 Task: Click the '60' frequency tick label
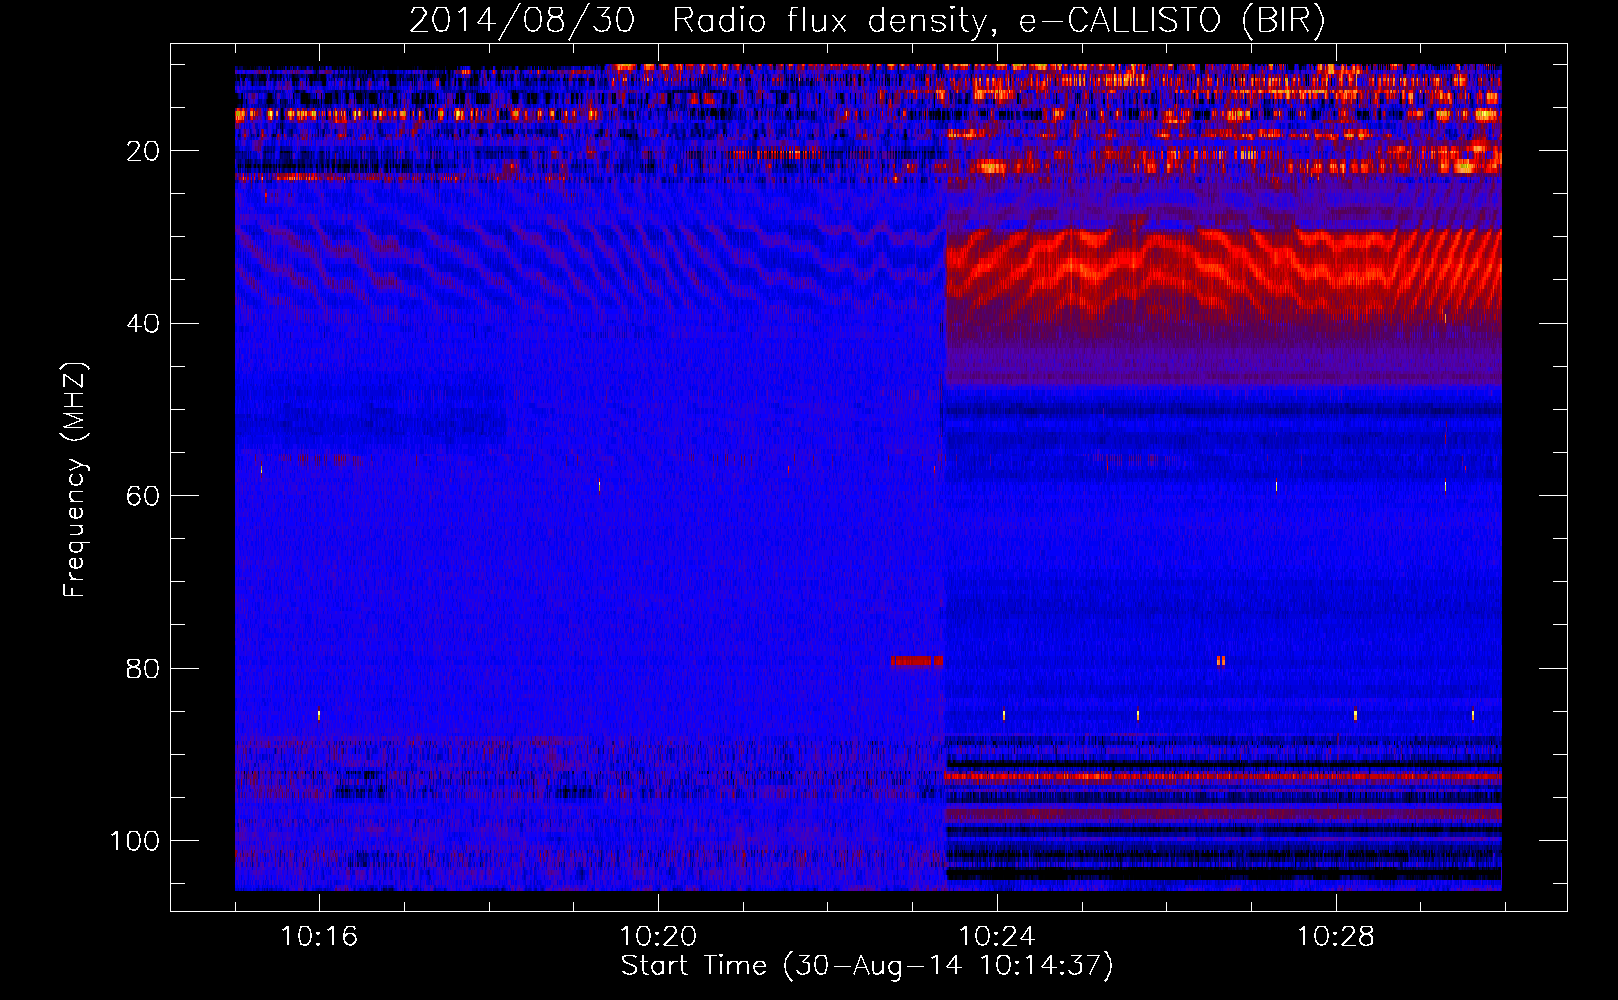coord(144,496)
